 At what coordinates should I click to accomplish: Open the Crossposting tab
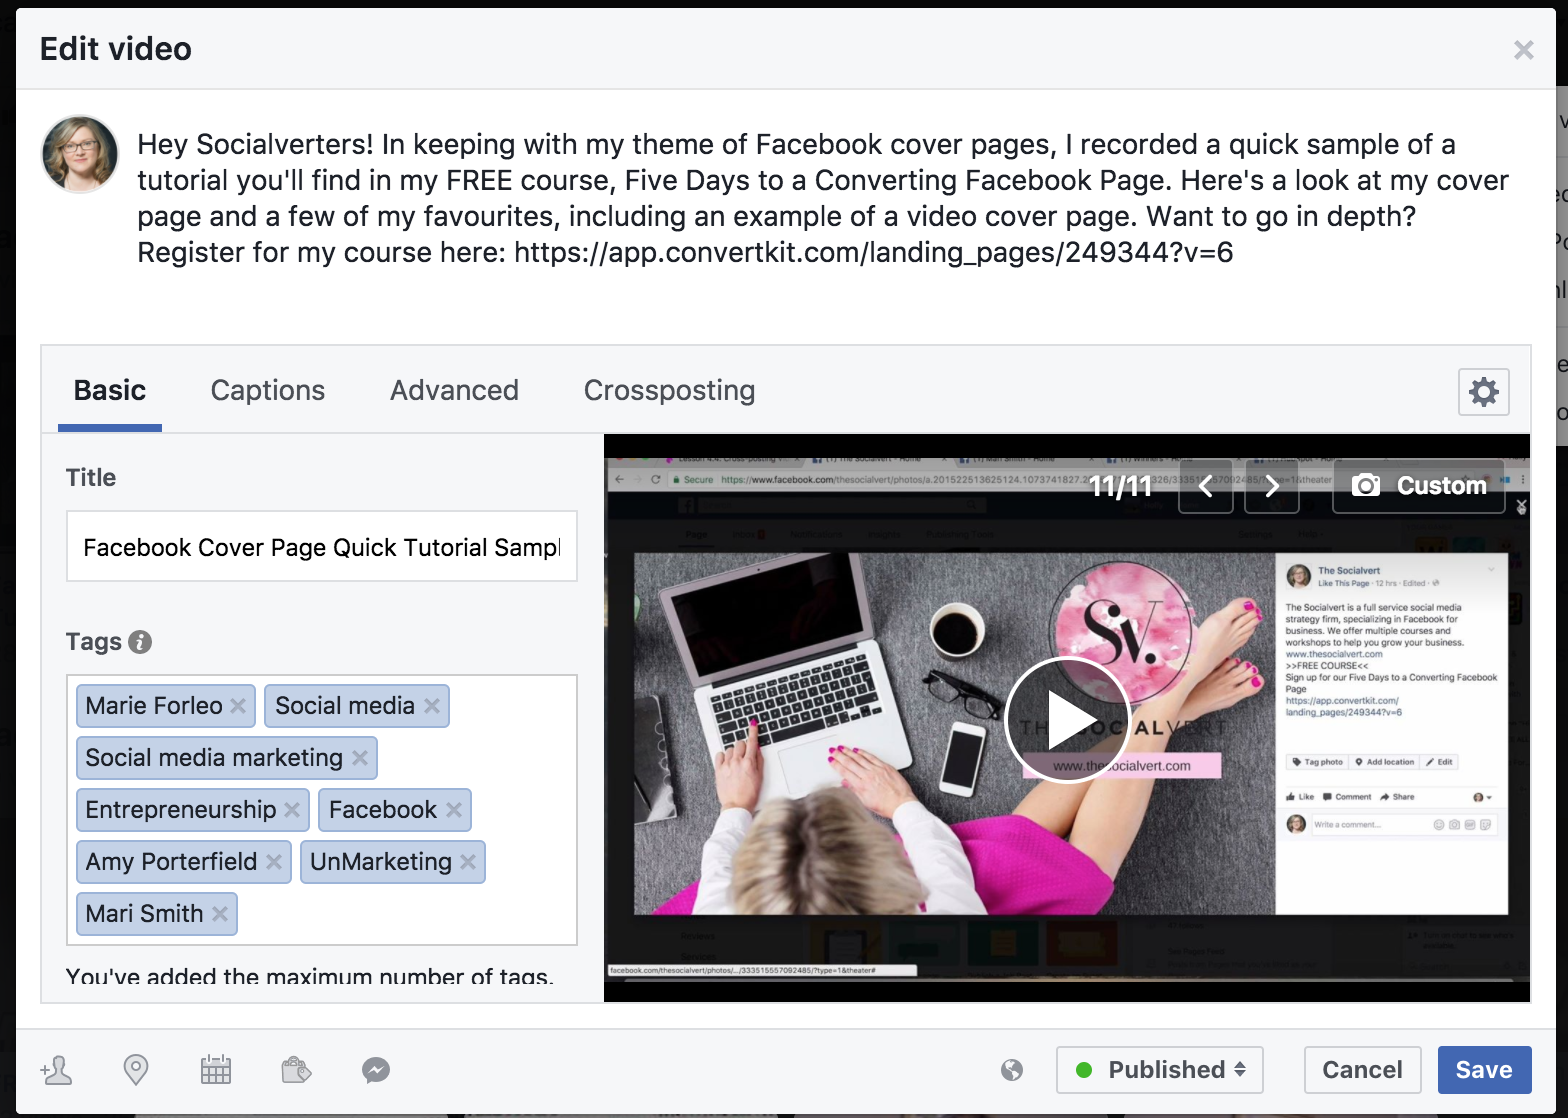click(x=669, y=391)
